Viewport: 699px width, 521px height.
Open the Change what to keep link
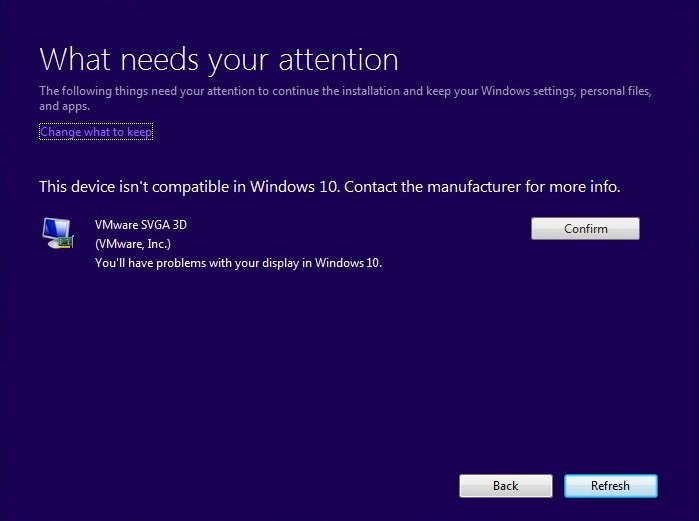96,132
